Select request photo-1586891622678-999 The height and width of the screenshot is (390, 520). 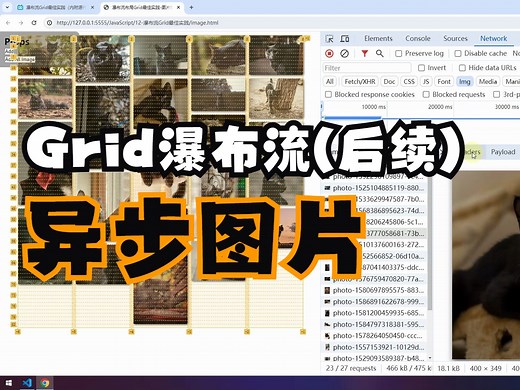[x=374, y=302]
